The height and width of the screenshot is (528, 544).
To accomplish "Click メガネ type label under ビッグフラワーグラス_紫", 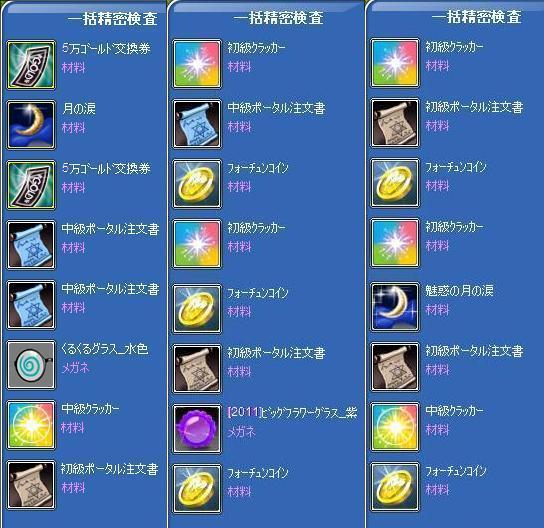I will (x=241, y=431).
